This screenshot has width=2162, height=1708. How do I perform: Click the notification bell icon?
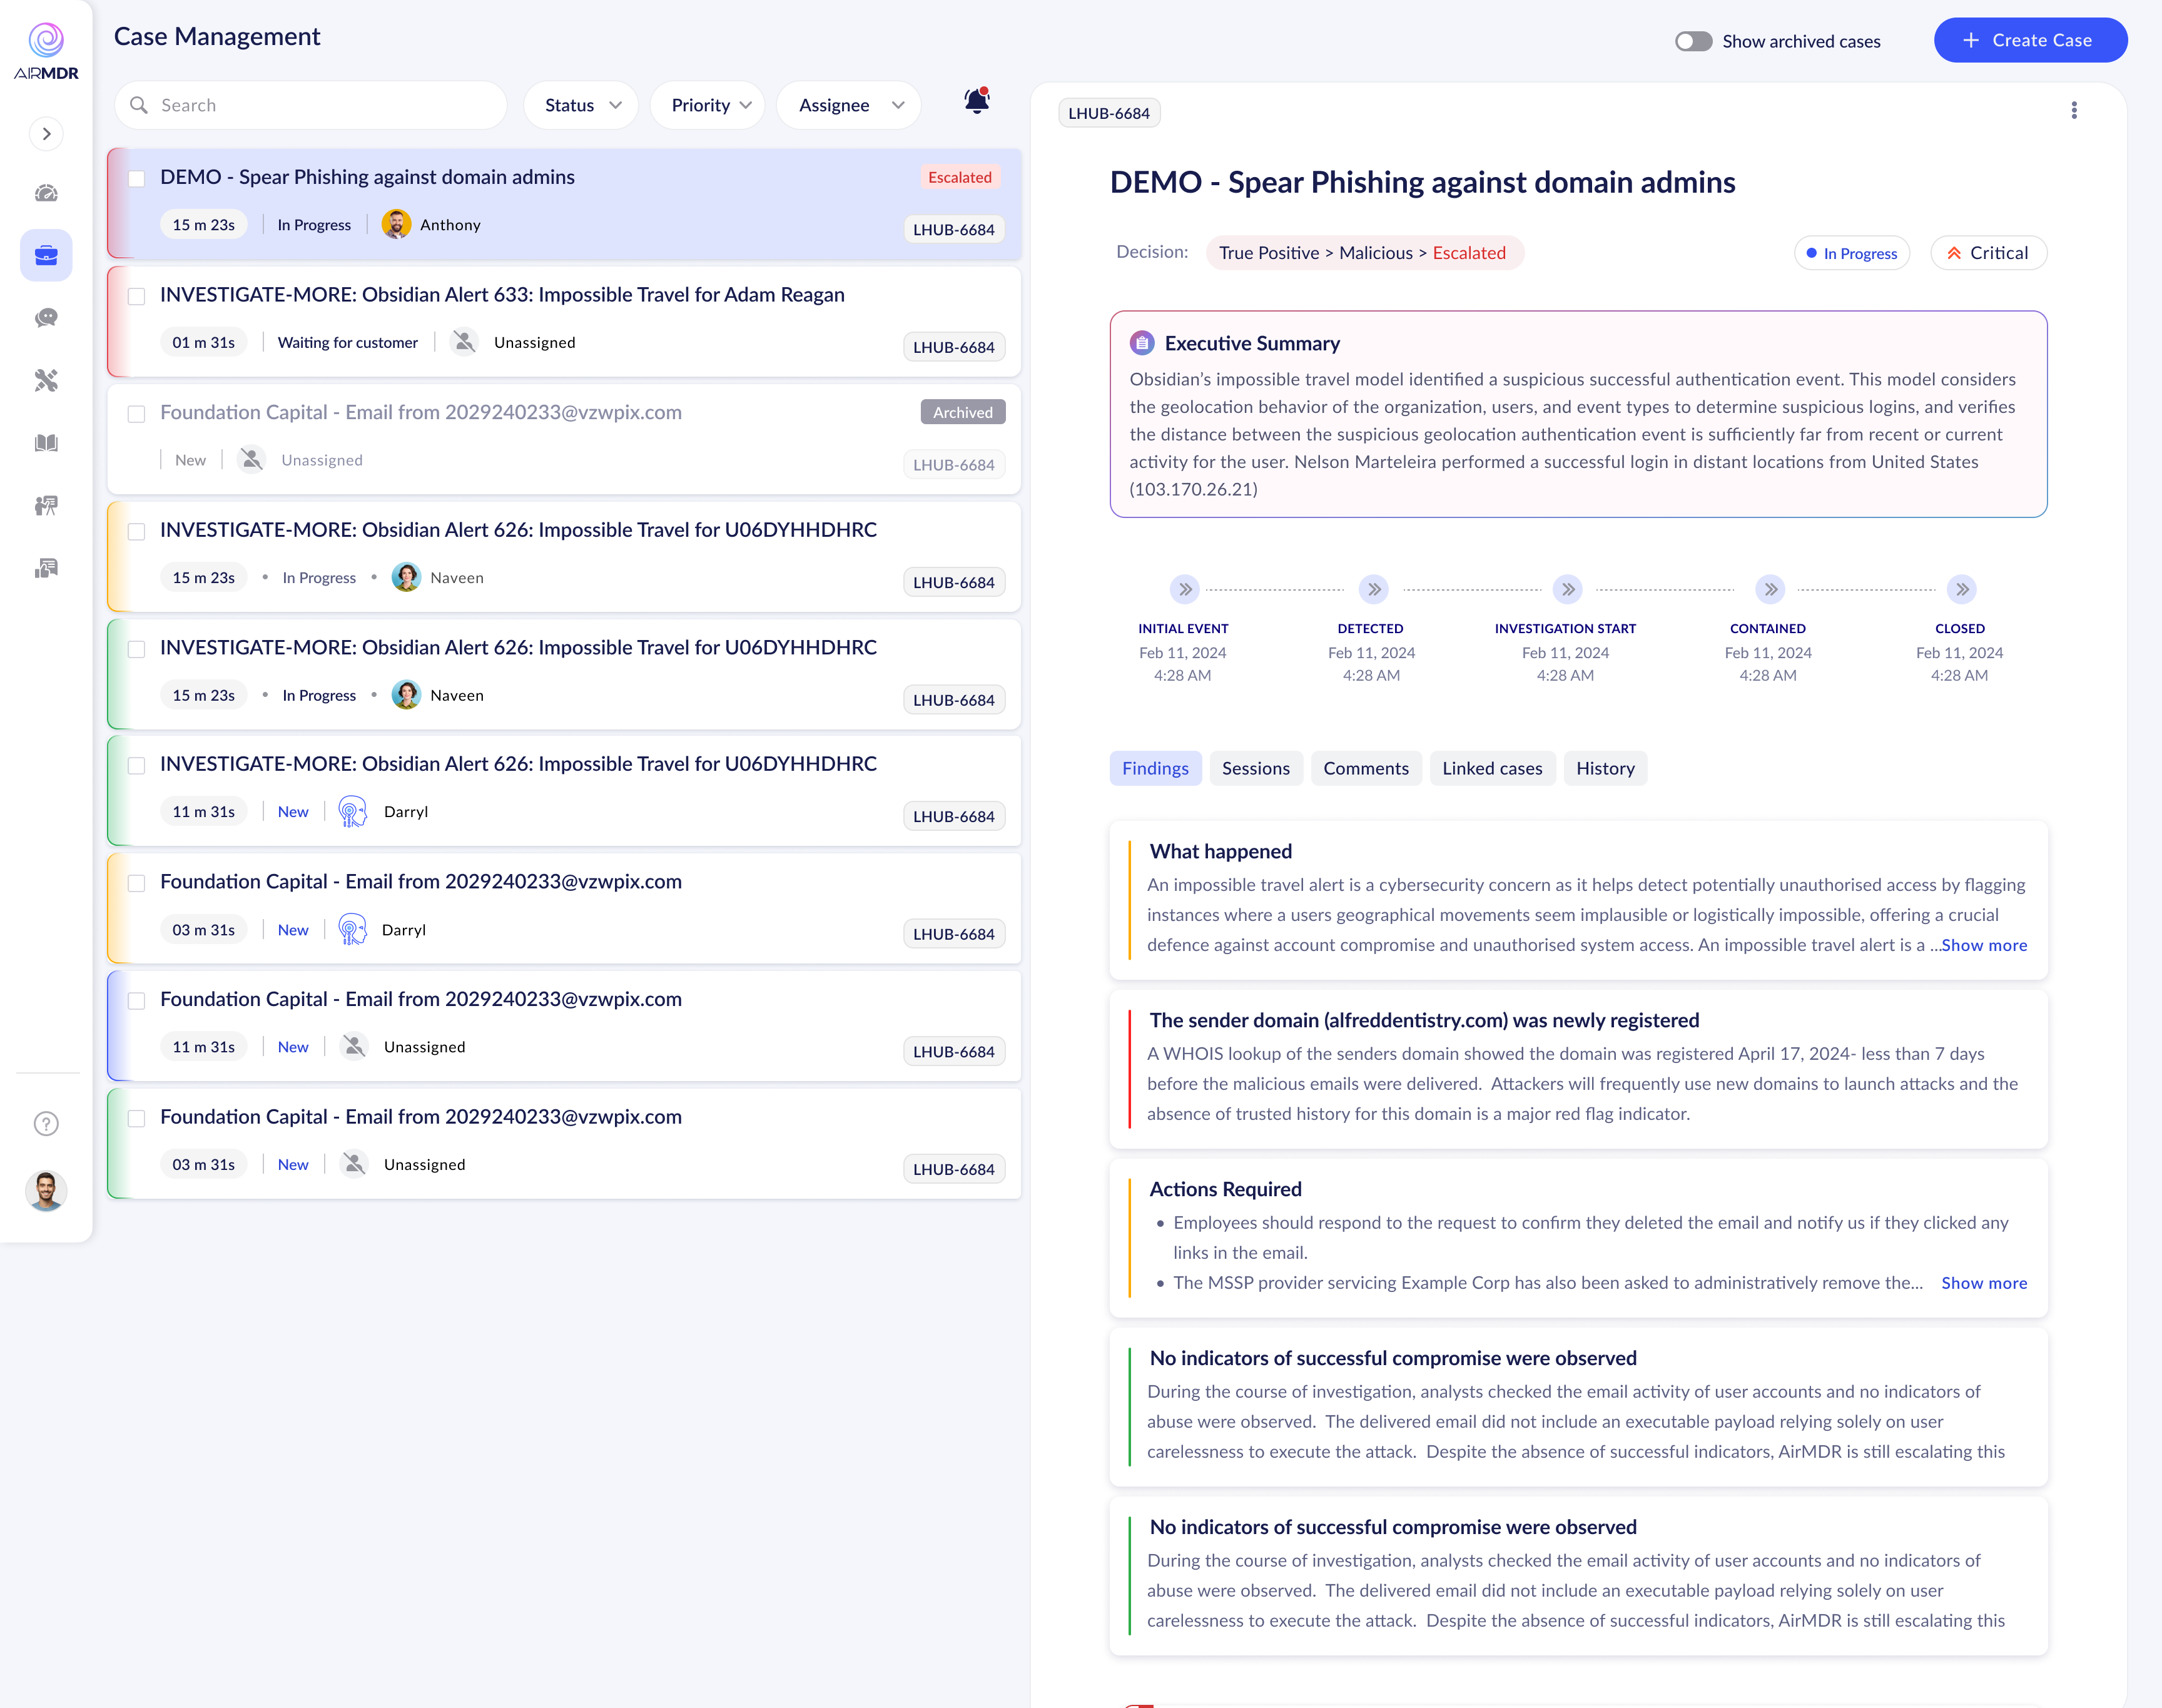976,101
